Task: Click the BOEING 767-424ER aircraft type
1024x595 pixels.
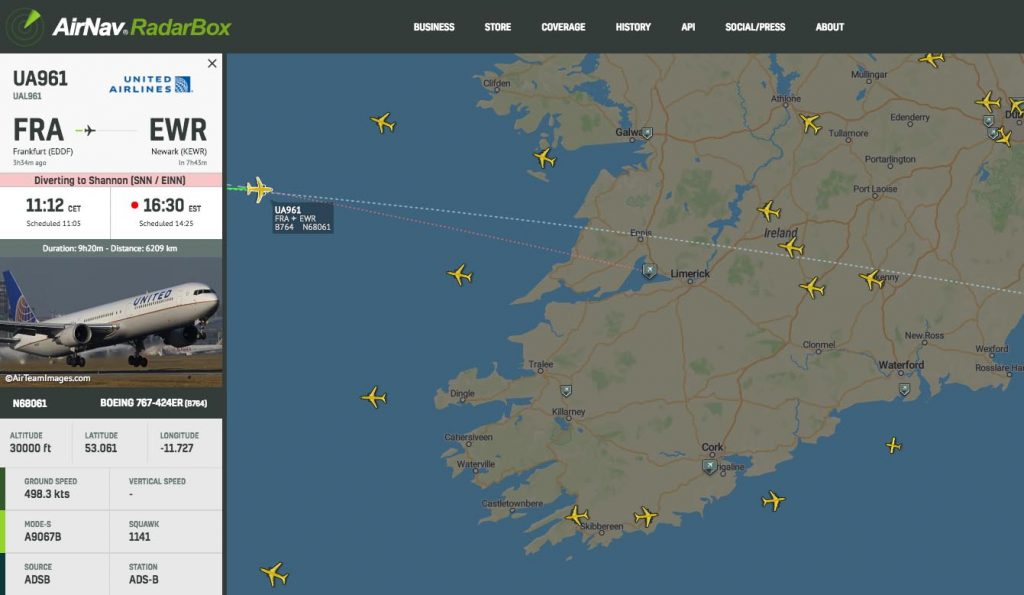Action: 153,403
